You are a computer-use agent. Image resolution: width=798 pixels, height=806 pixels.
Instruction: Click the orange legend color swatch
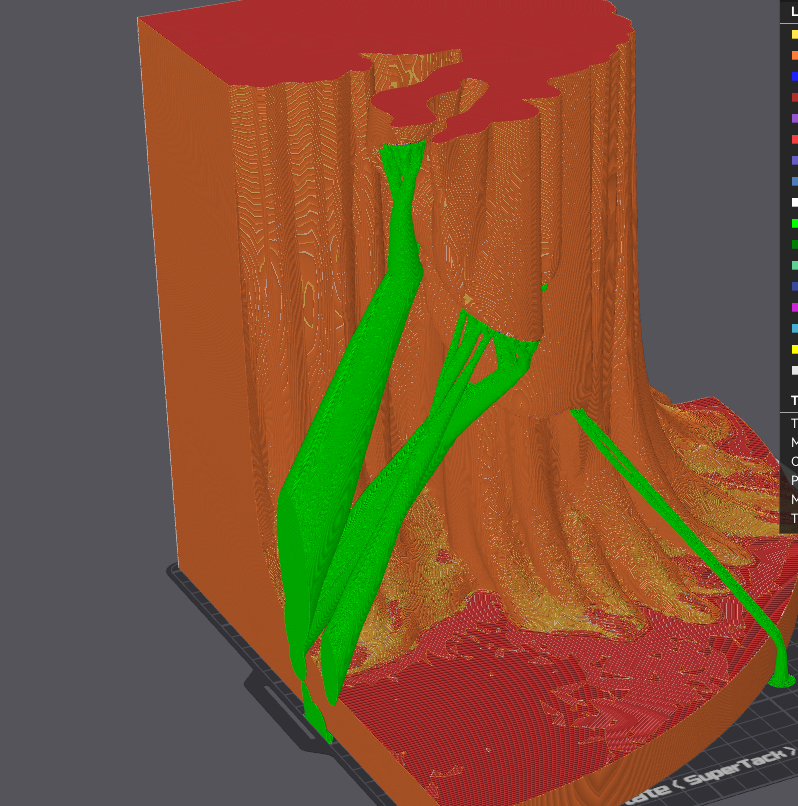click(x=795, y=56)
